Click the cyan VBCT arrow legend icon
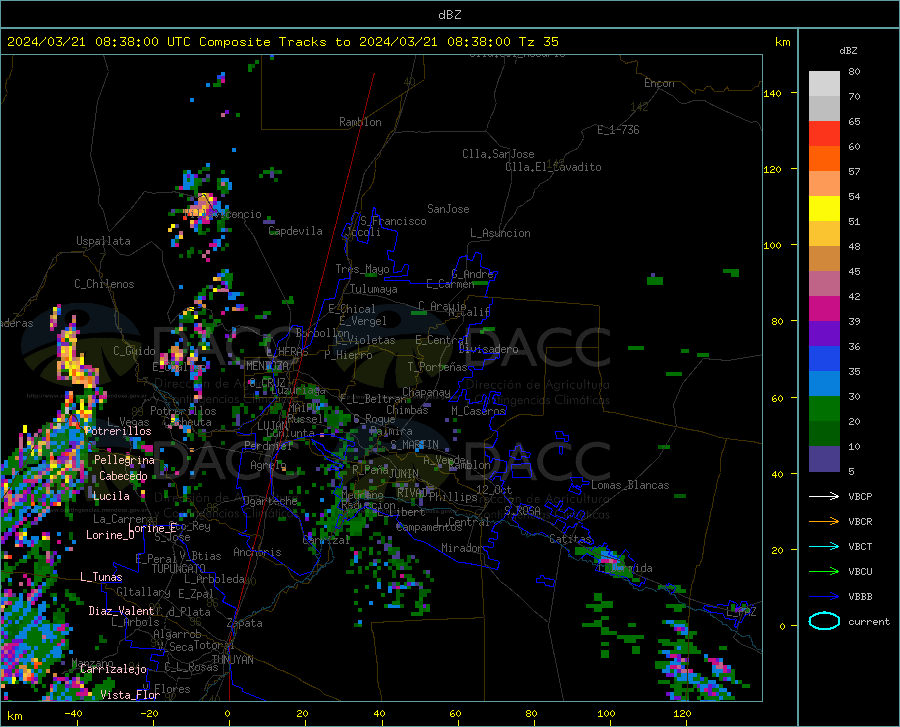The height and width of the screenshot is (727, 900). coord(824,546)
